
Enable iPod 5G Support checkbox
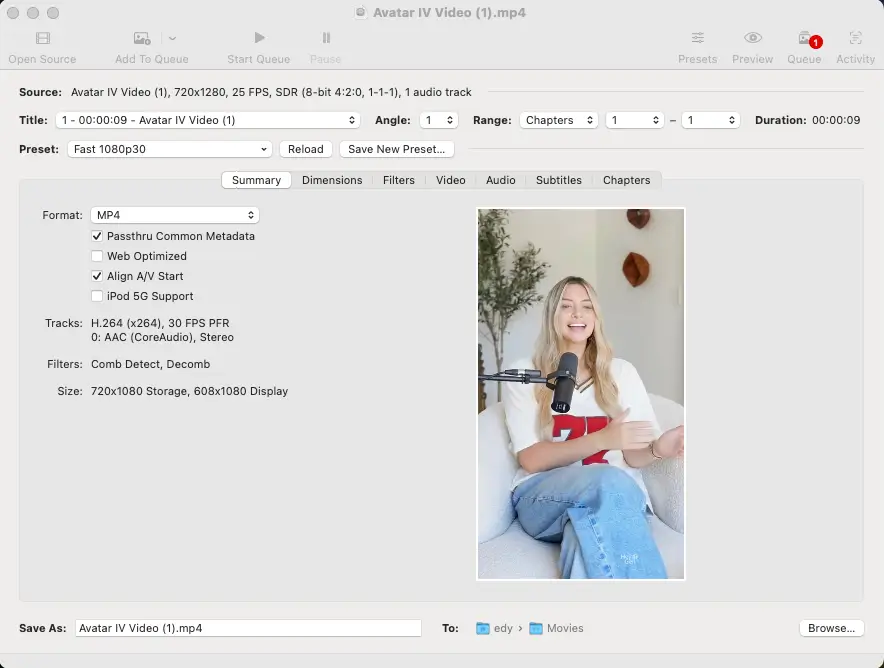97,296
